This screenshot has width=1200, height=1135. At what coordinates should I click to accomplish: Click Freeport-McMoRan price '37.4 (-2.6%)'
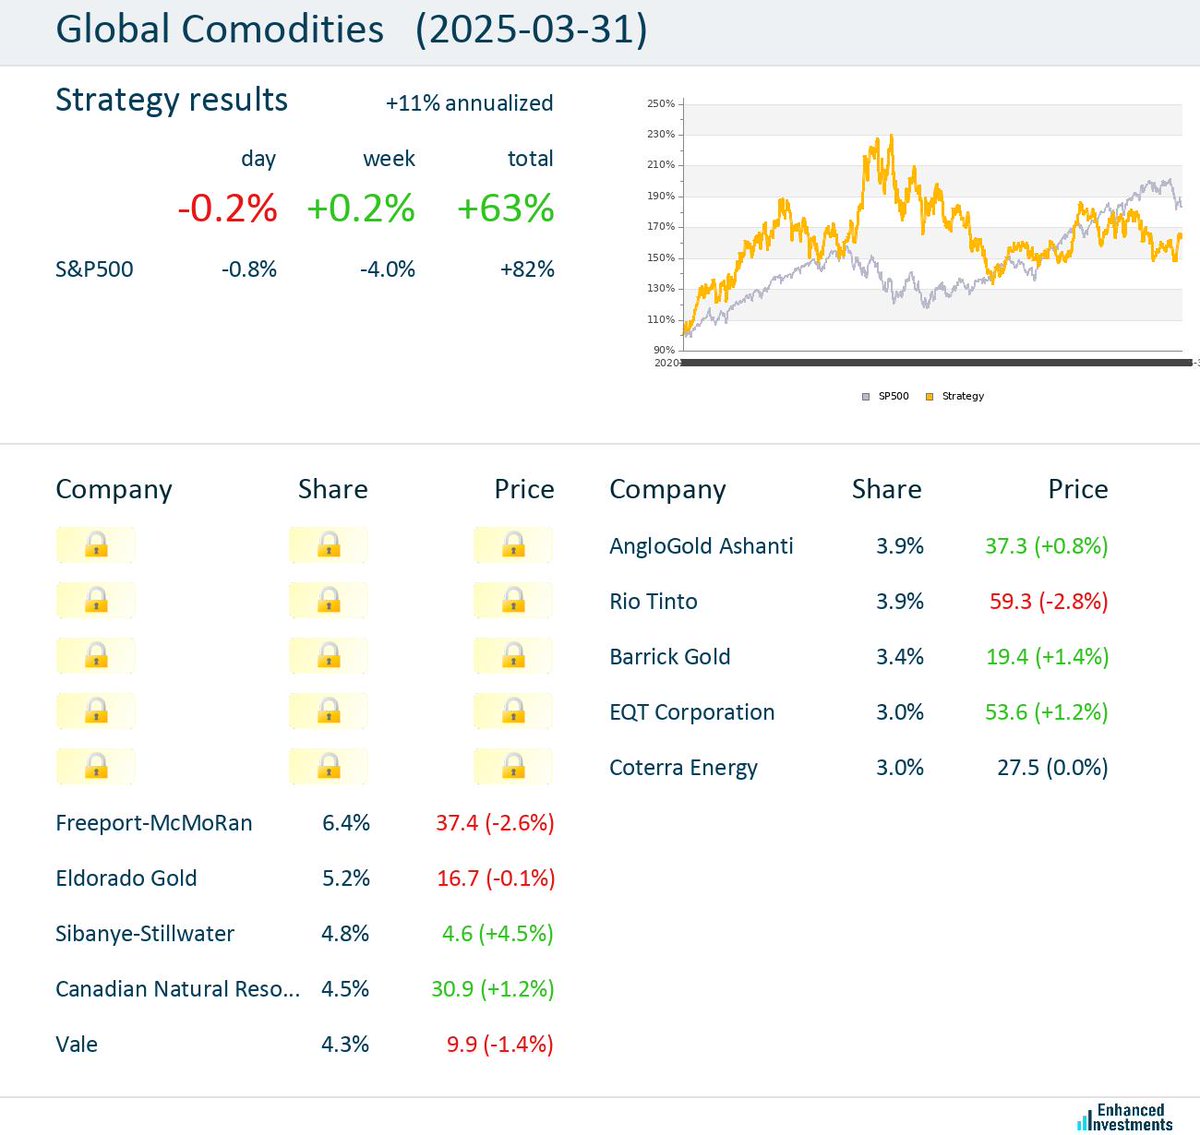pyautogui.click(x=495, y=823)
